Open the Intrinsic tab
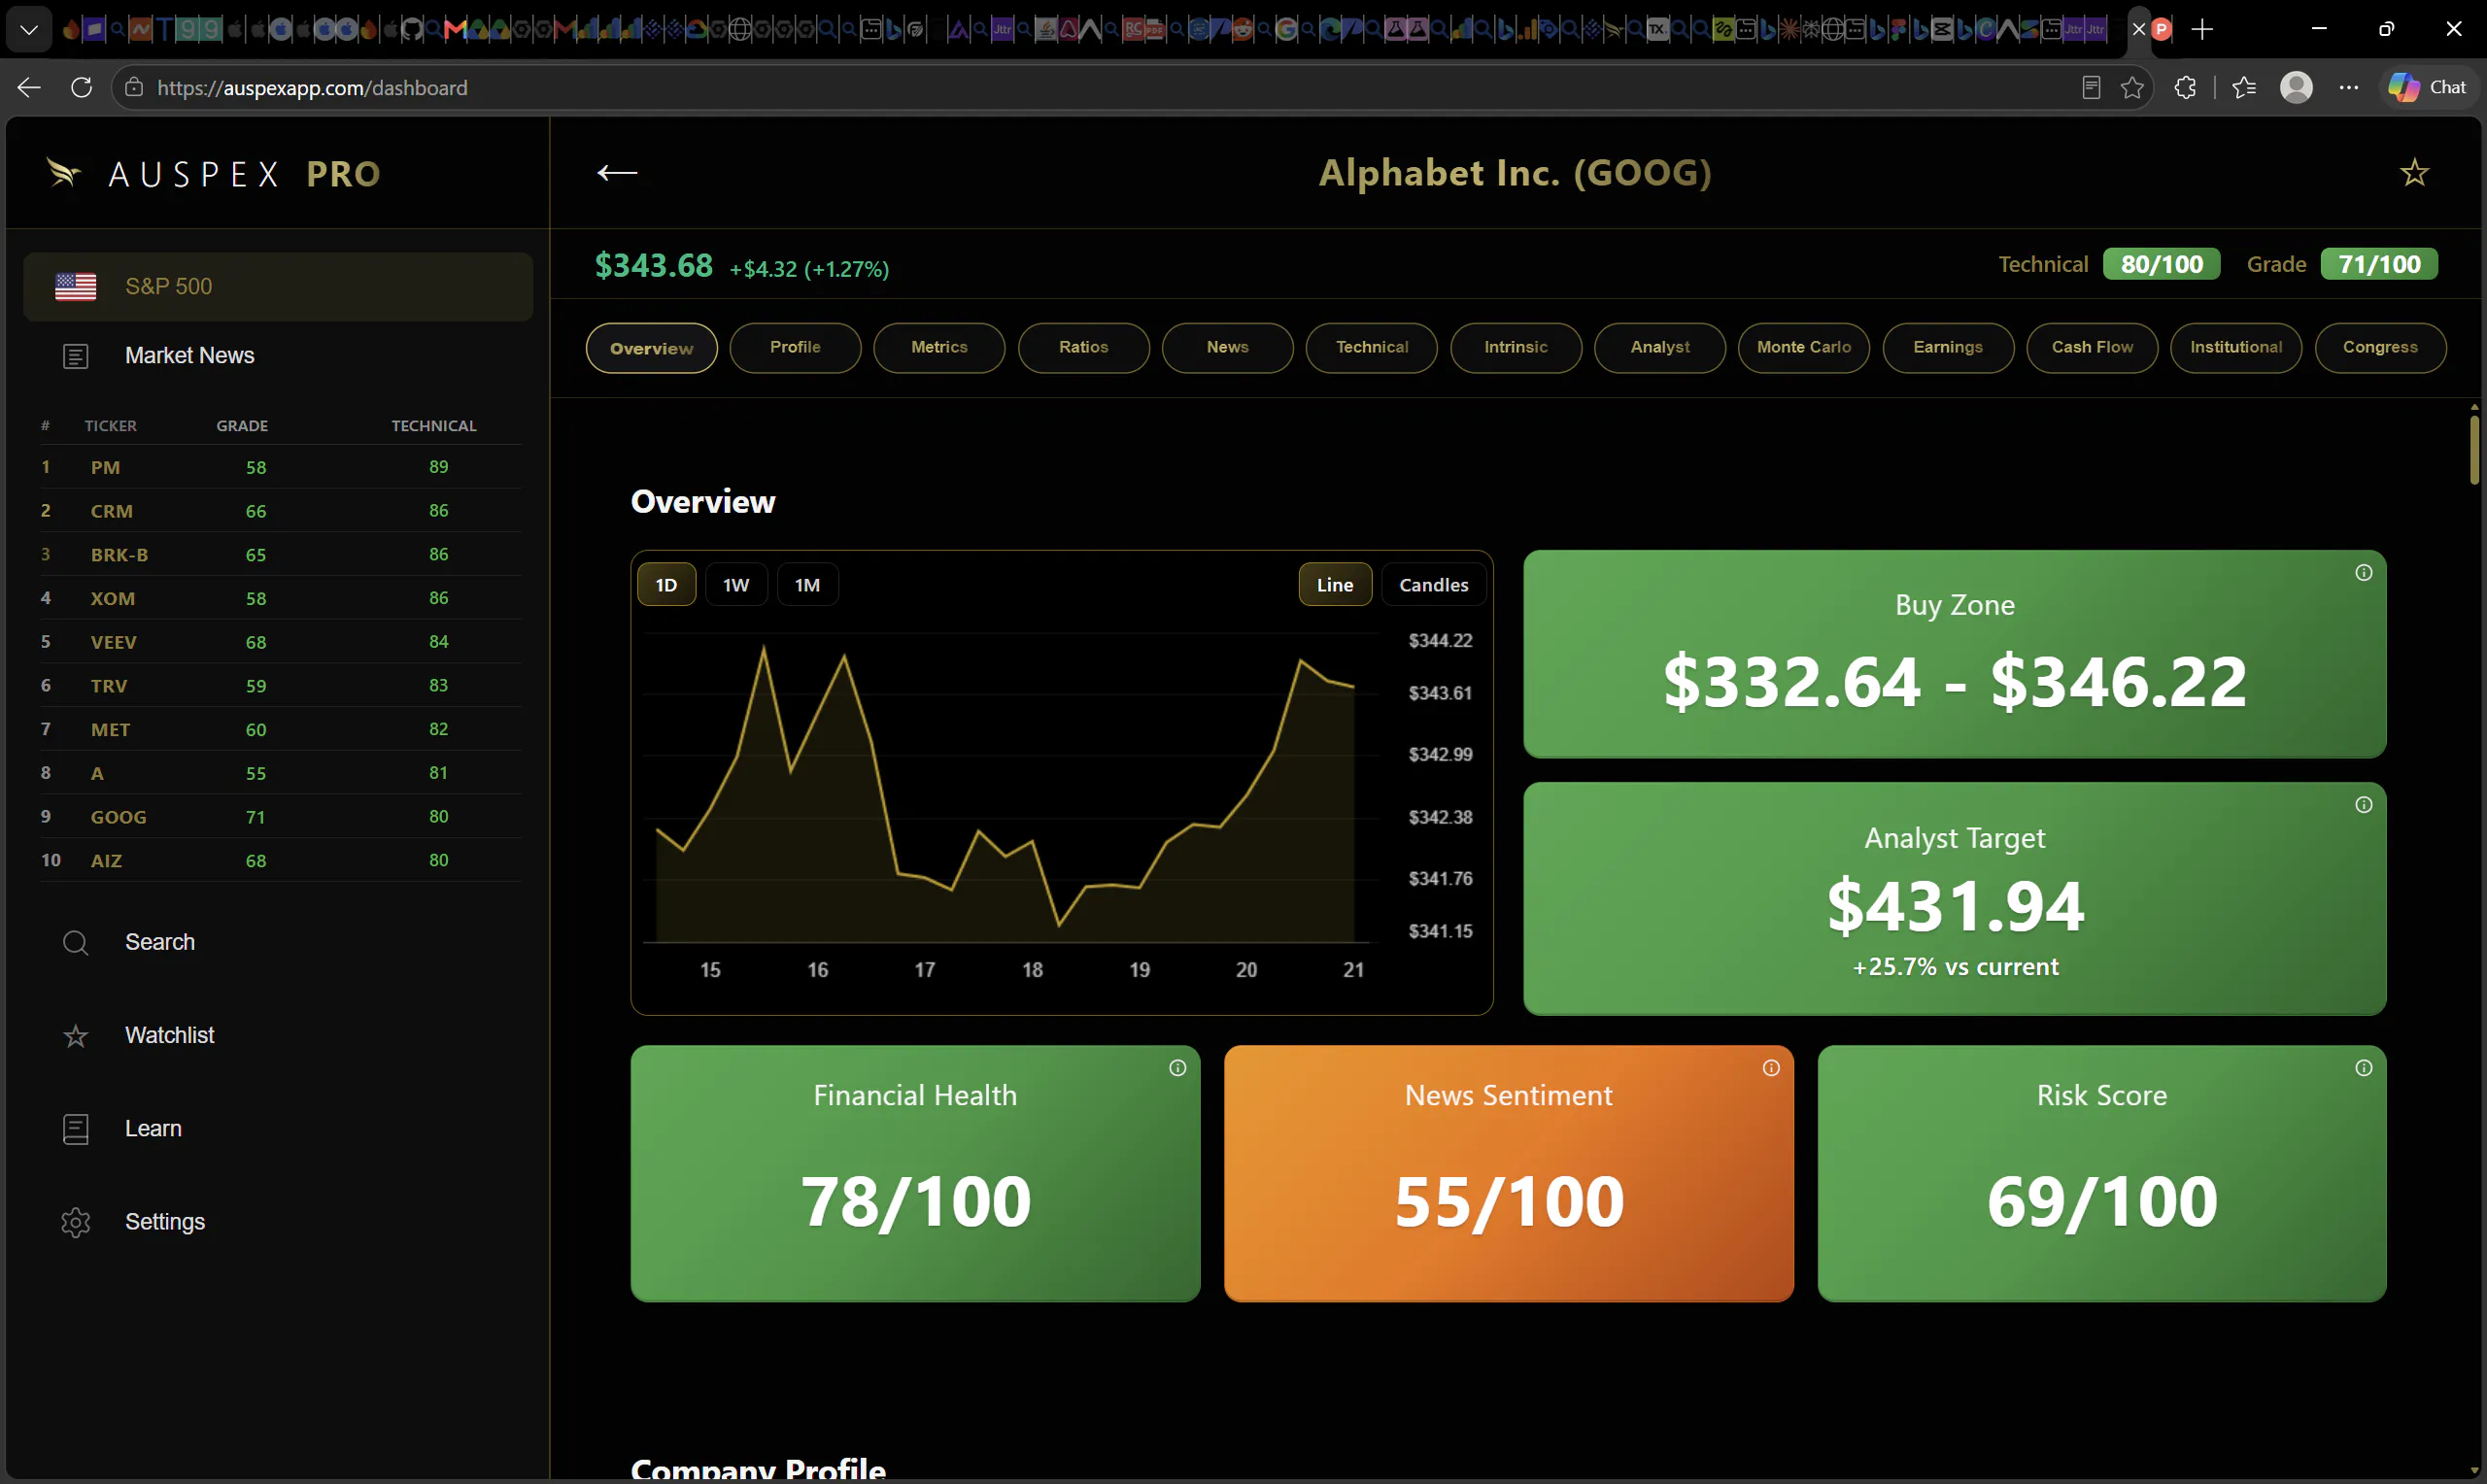 pos(1516,348)
